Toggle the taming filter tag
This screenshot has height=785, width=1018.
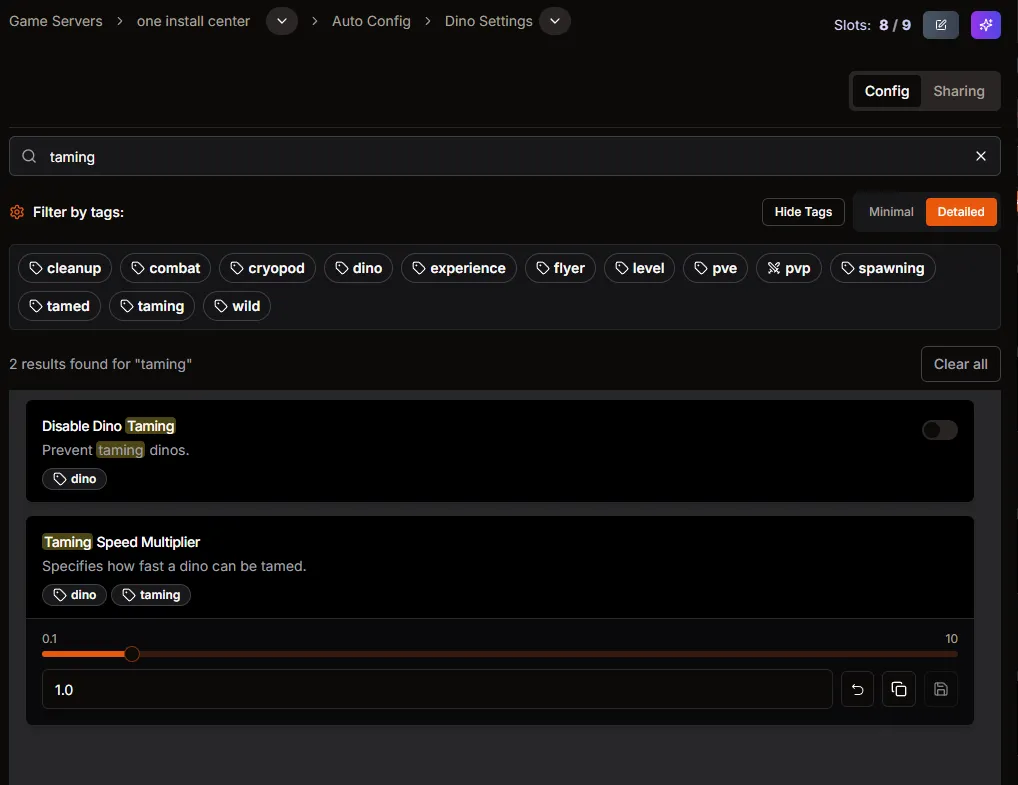(152, 306)
